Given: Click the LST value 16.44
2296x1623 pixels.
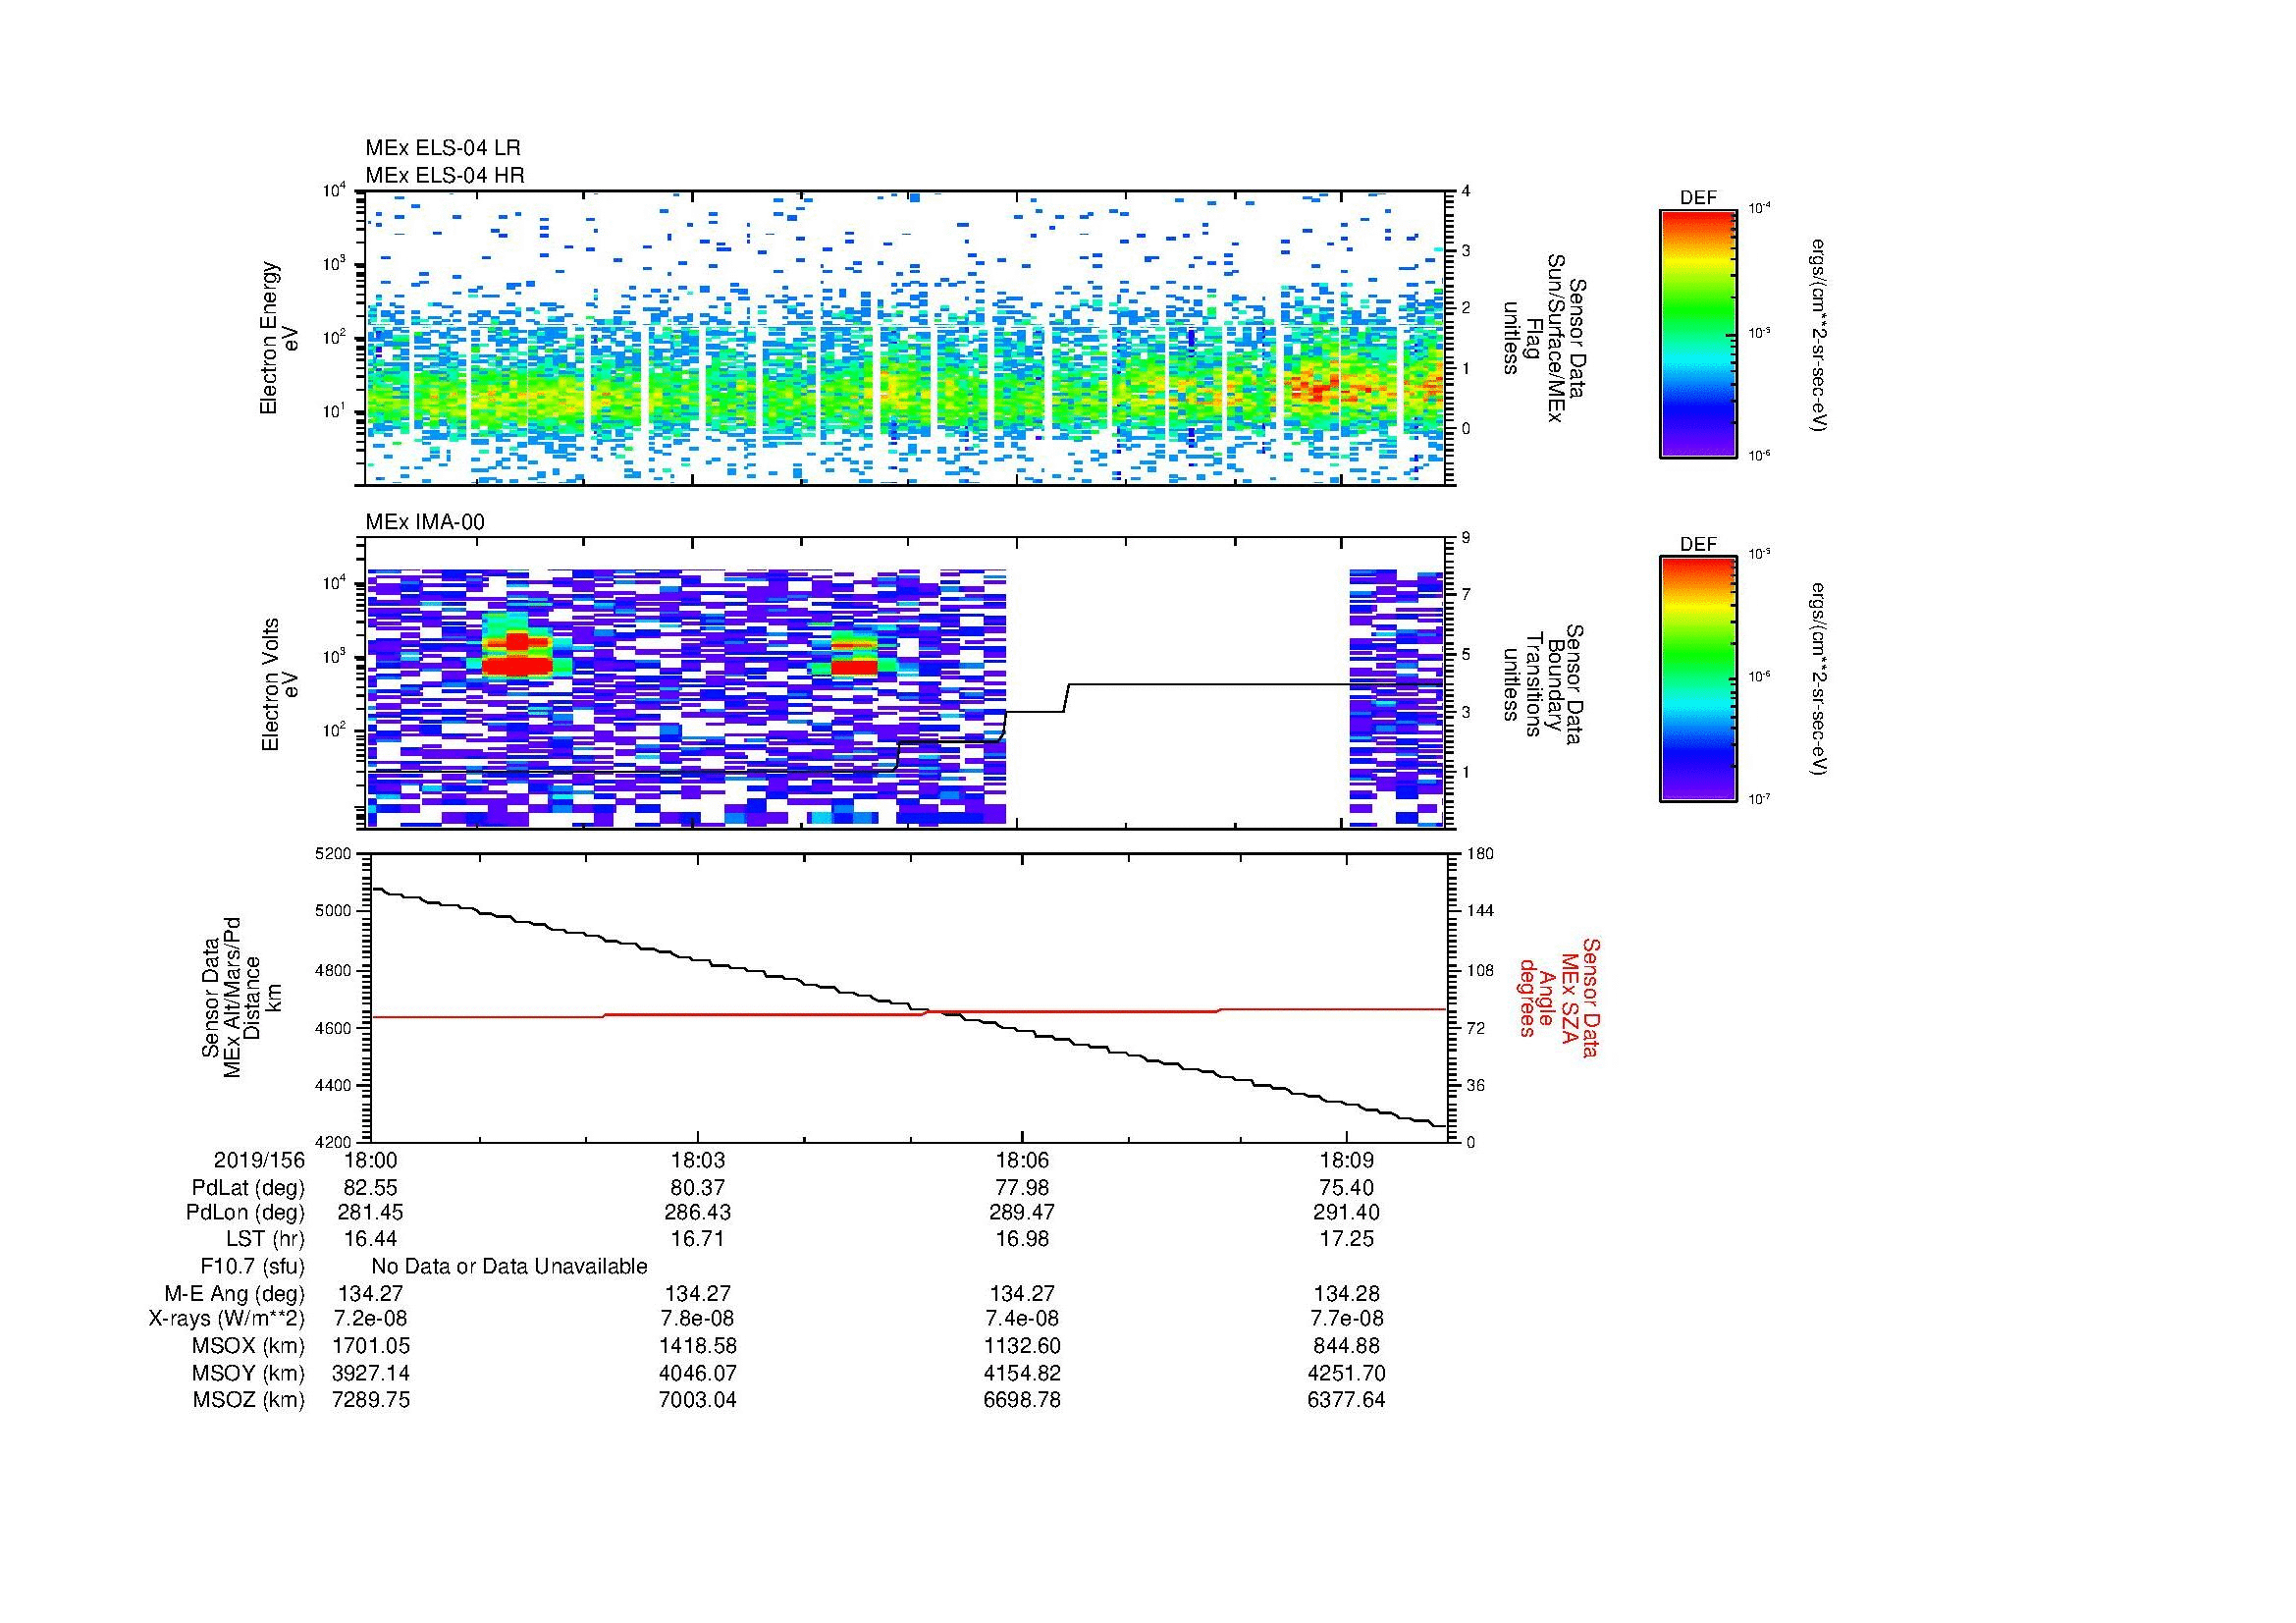Looking at the screenshot, I should 370,1239.
